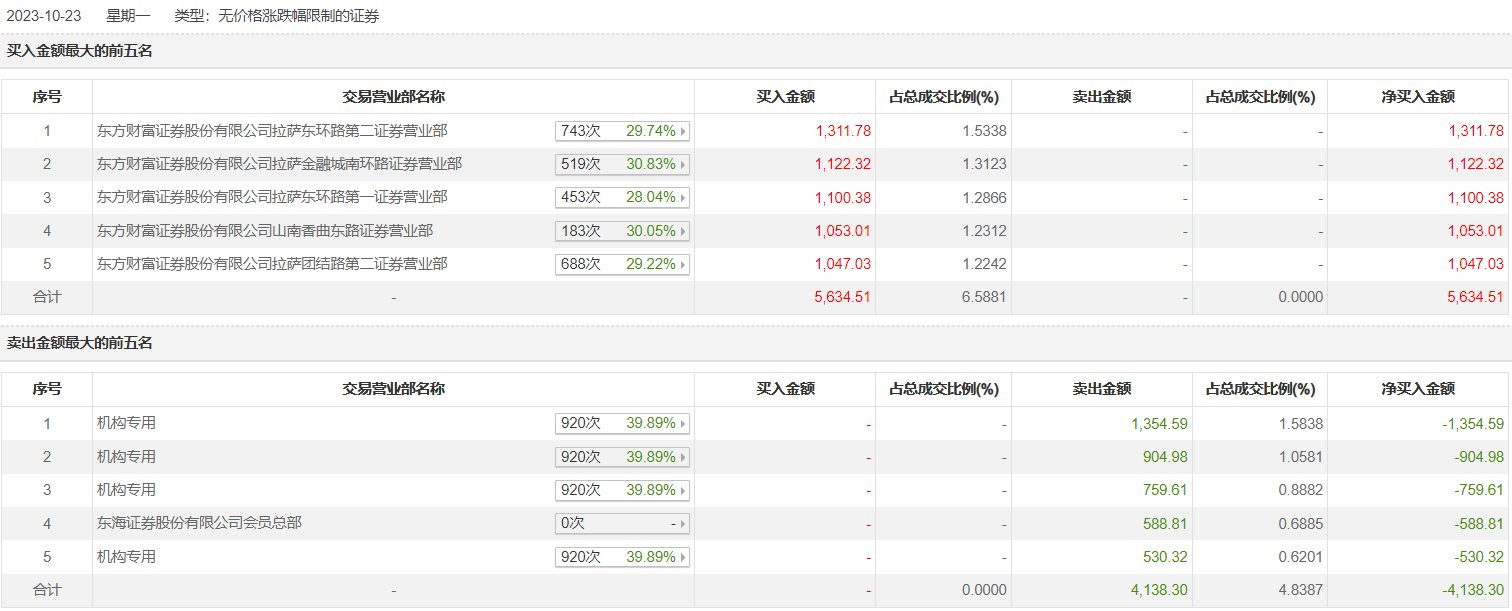This screenshot has width=1512, height=611.
Task: Click buy amount 1,311.78 in row one
Action: [x=843, y=131]
